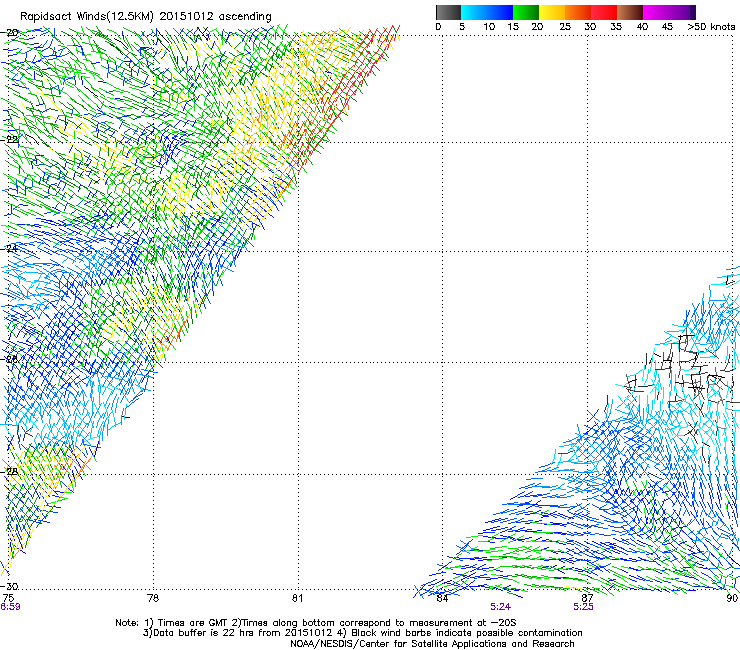Click the 'Data buffer is 22 hrs' note line
This screenshot has height=650, width=740.
[362, 633]
